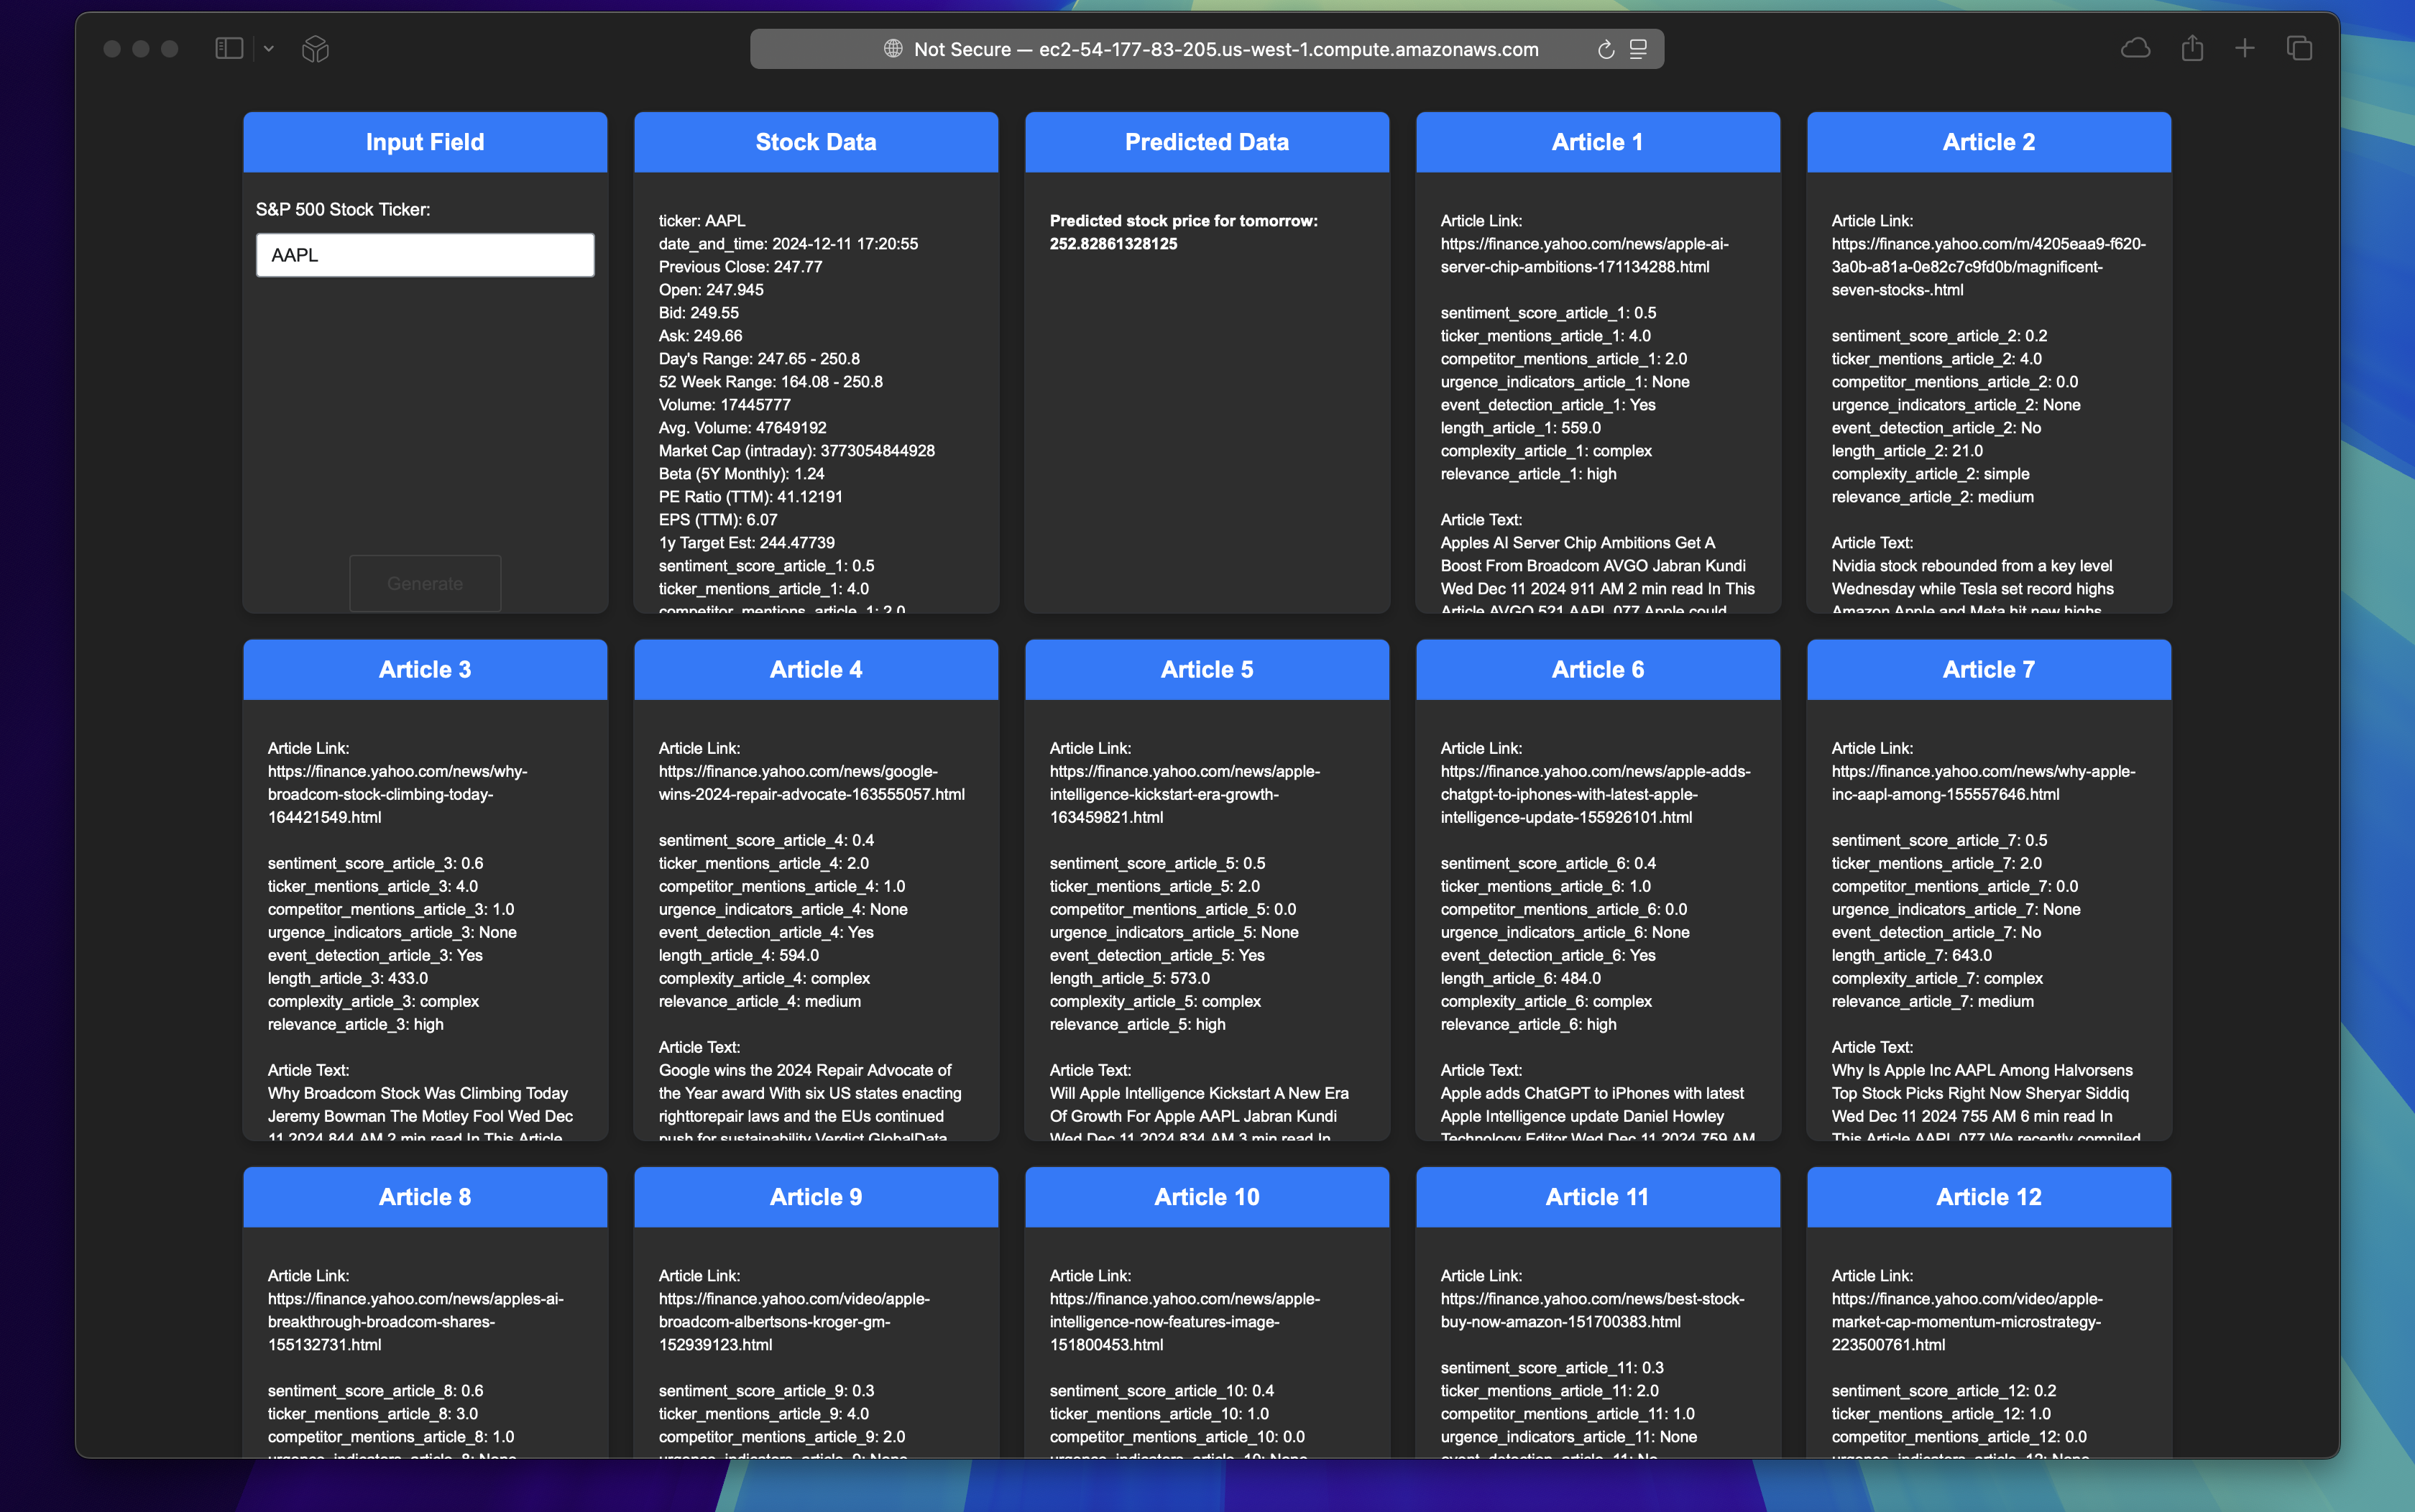Open the sidebar options dropdown chevron
Screen dimensions: 2415x1512
coord(269,48)
